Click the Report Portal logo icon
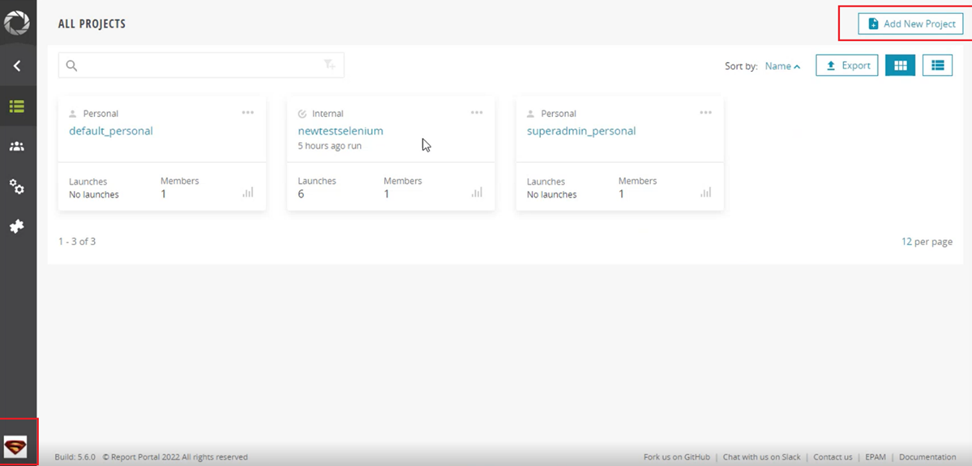Viewport: 972px width, 466px height. pos(17,22)
